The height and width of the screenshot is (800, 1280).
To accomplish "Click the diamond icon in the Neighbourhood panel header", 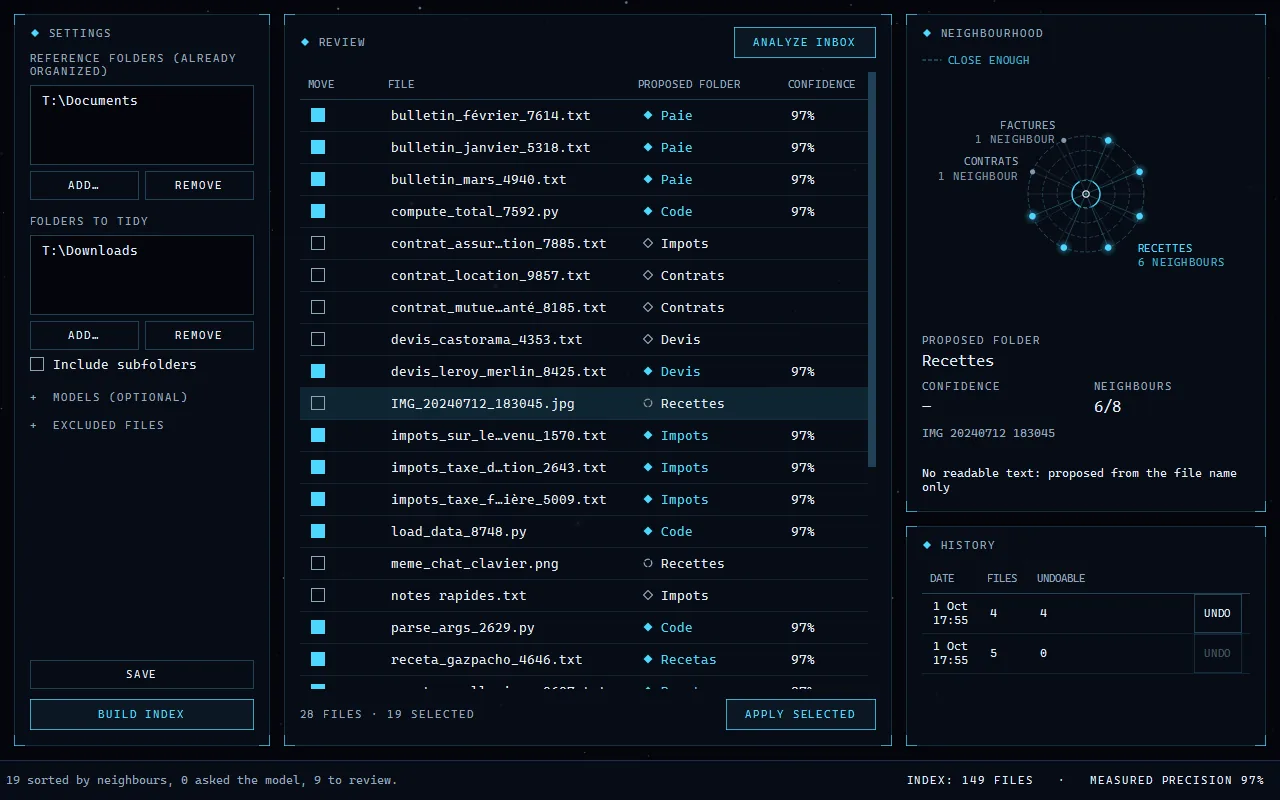I will tap(927, 33).
